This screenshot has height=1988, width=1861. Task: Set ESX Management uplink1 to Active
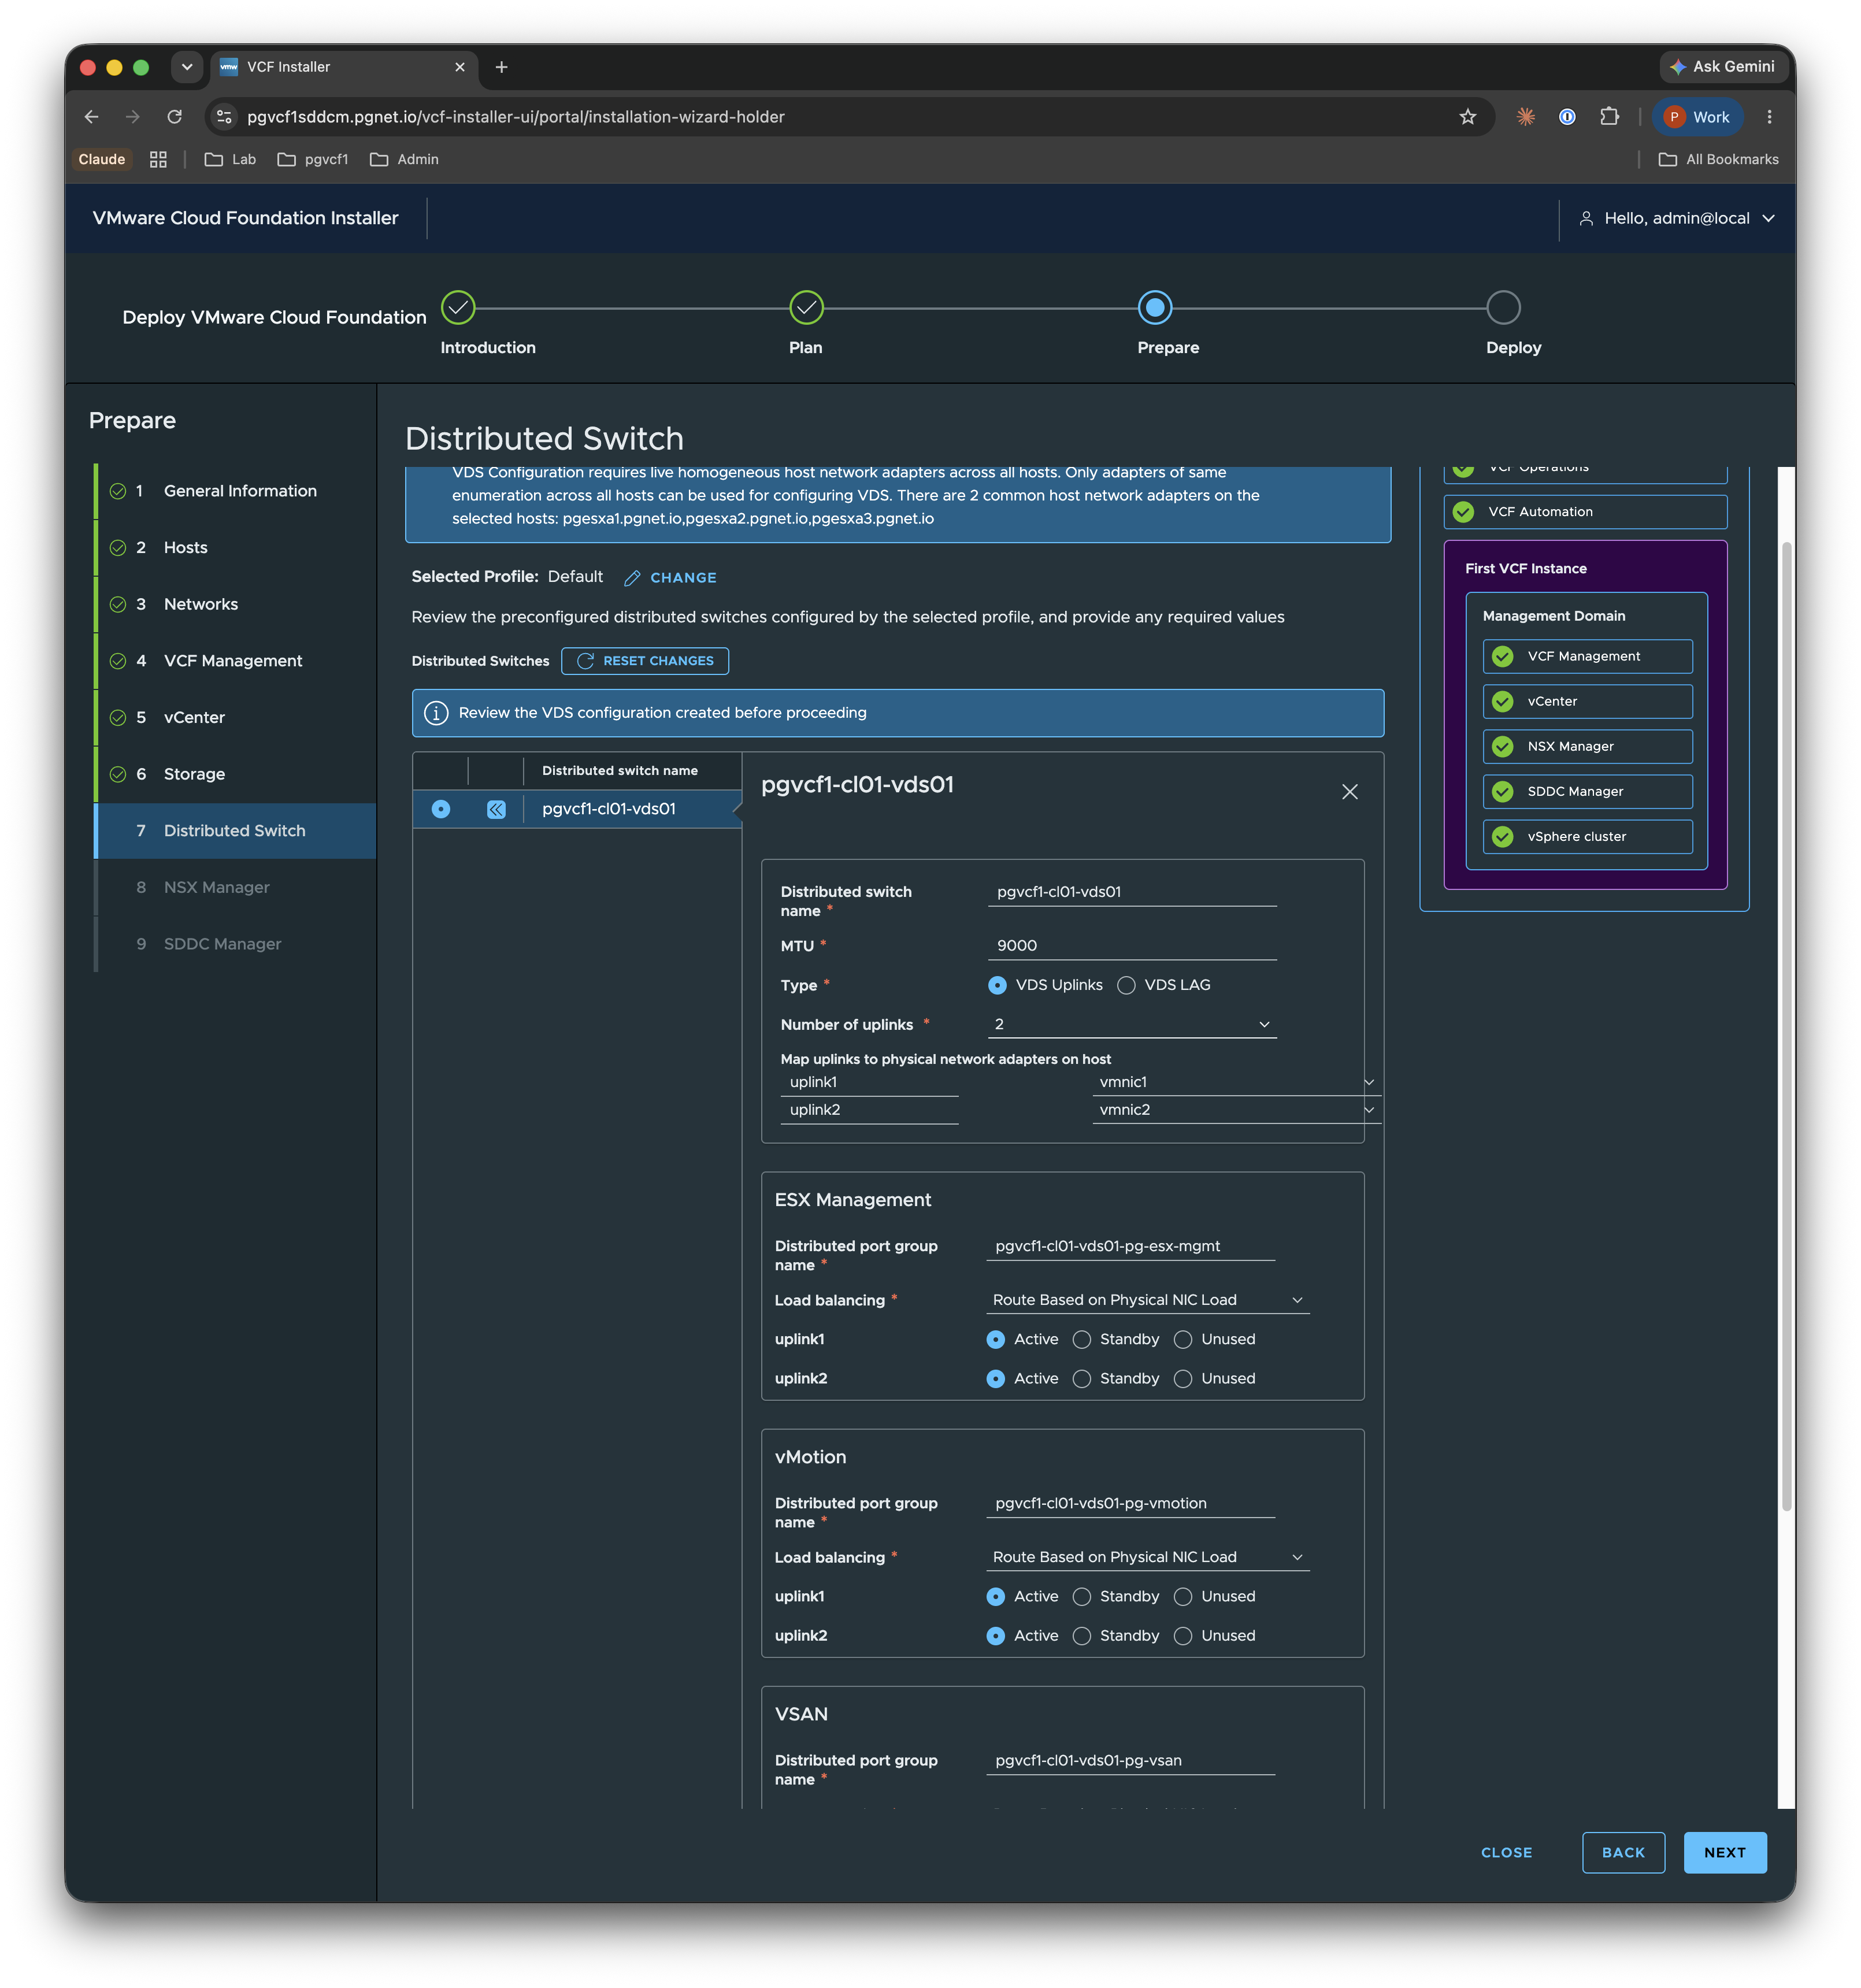click(x=995, y=1339)
